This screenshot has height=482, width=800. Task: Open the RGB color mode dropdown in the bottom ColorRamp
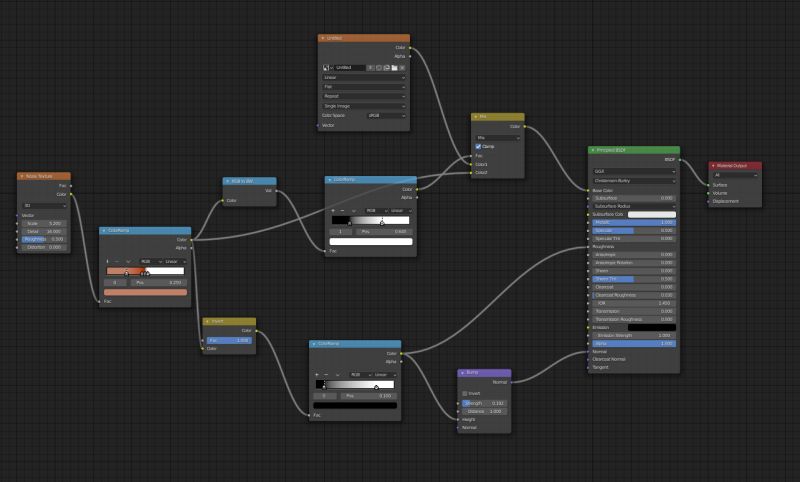coord(361,374)
